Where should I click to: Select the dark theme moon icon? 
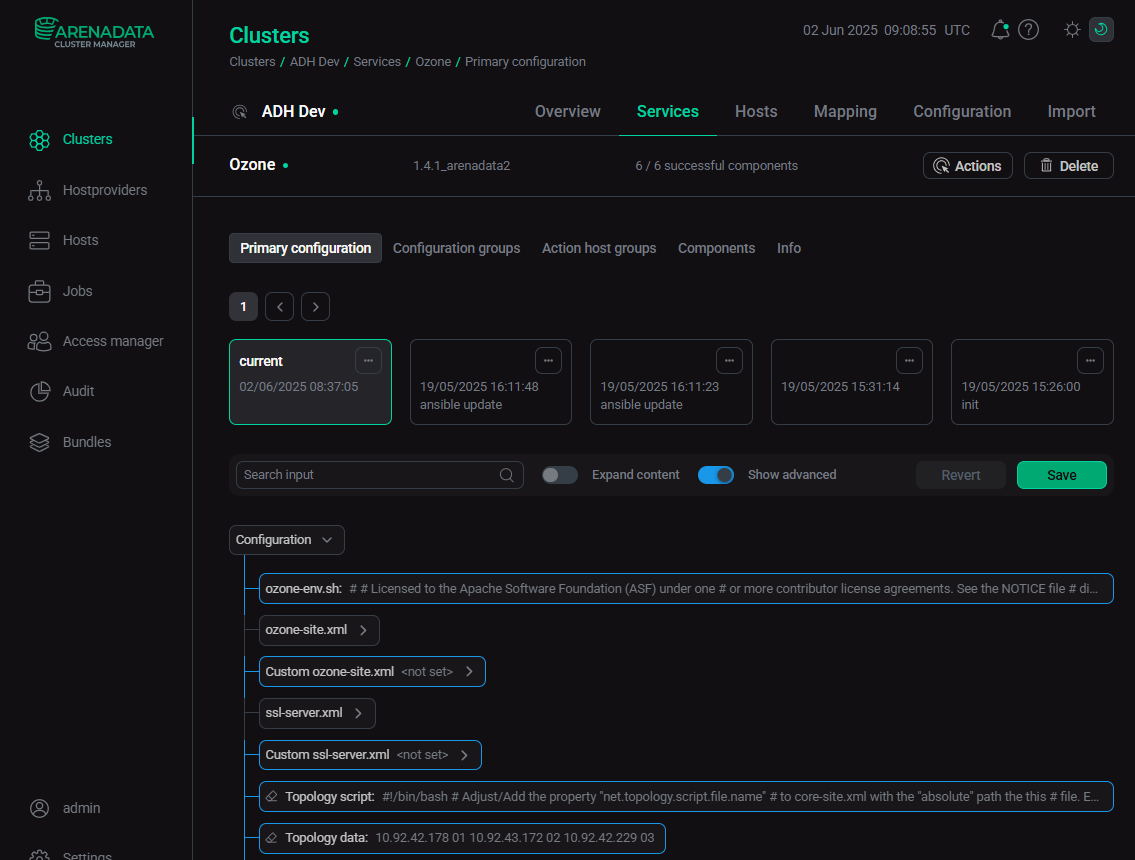1101,30
